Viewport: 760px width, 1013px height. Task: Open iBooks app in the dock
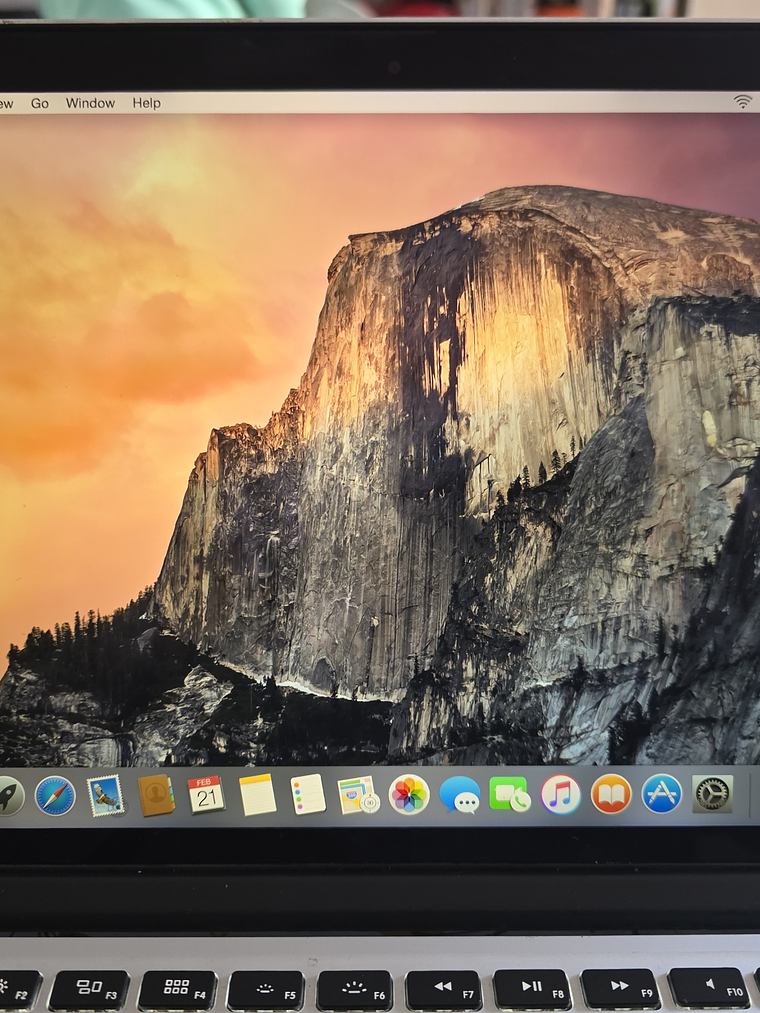tap(611, 795)
